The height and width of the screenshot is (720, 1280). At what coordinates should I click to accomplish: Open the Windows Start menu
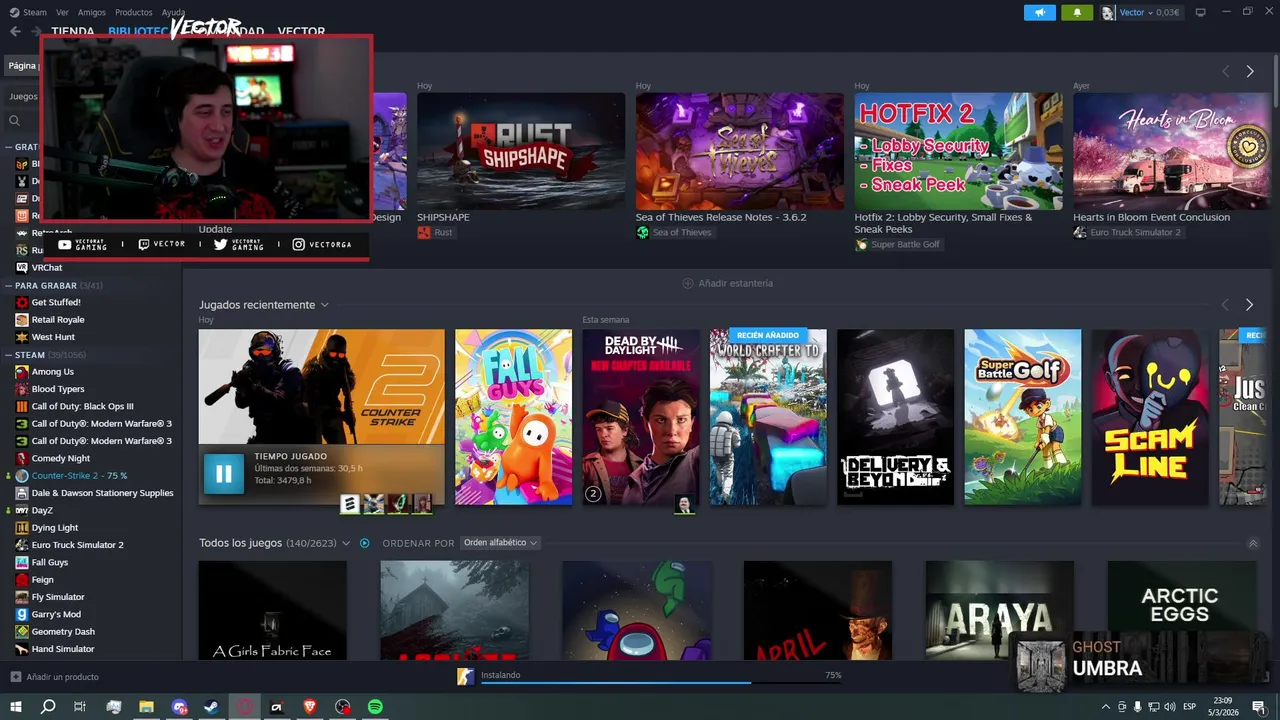coord(15,707)
